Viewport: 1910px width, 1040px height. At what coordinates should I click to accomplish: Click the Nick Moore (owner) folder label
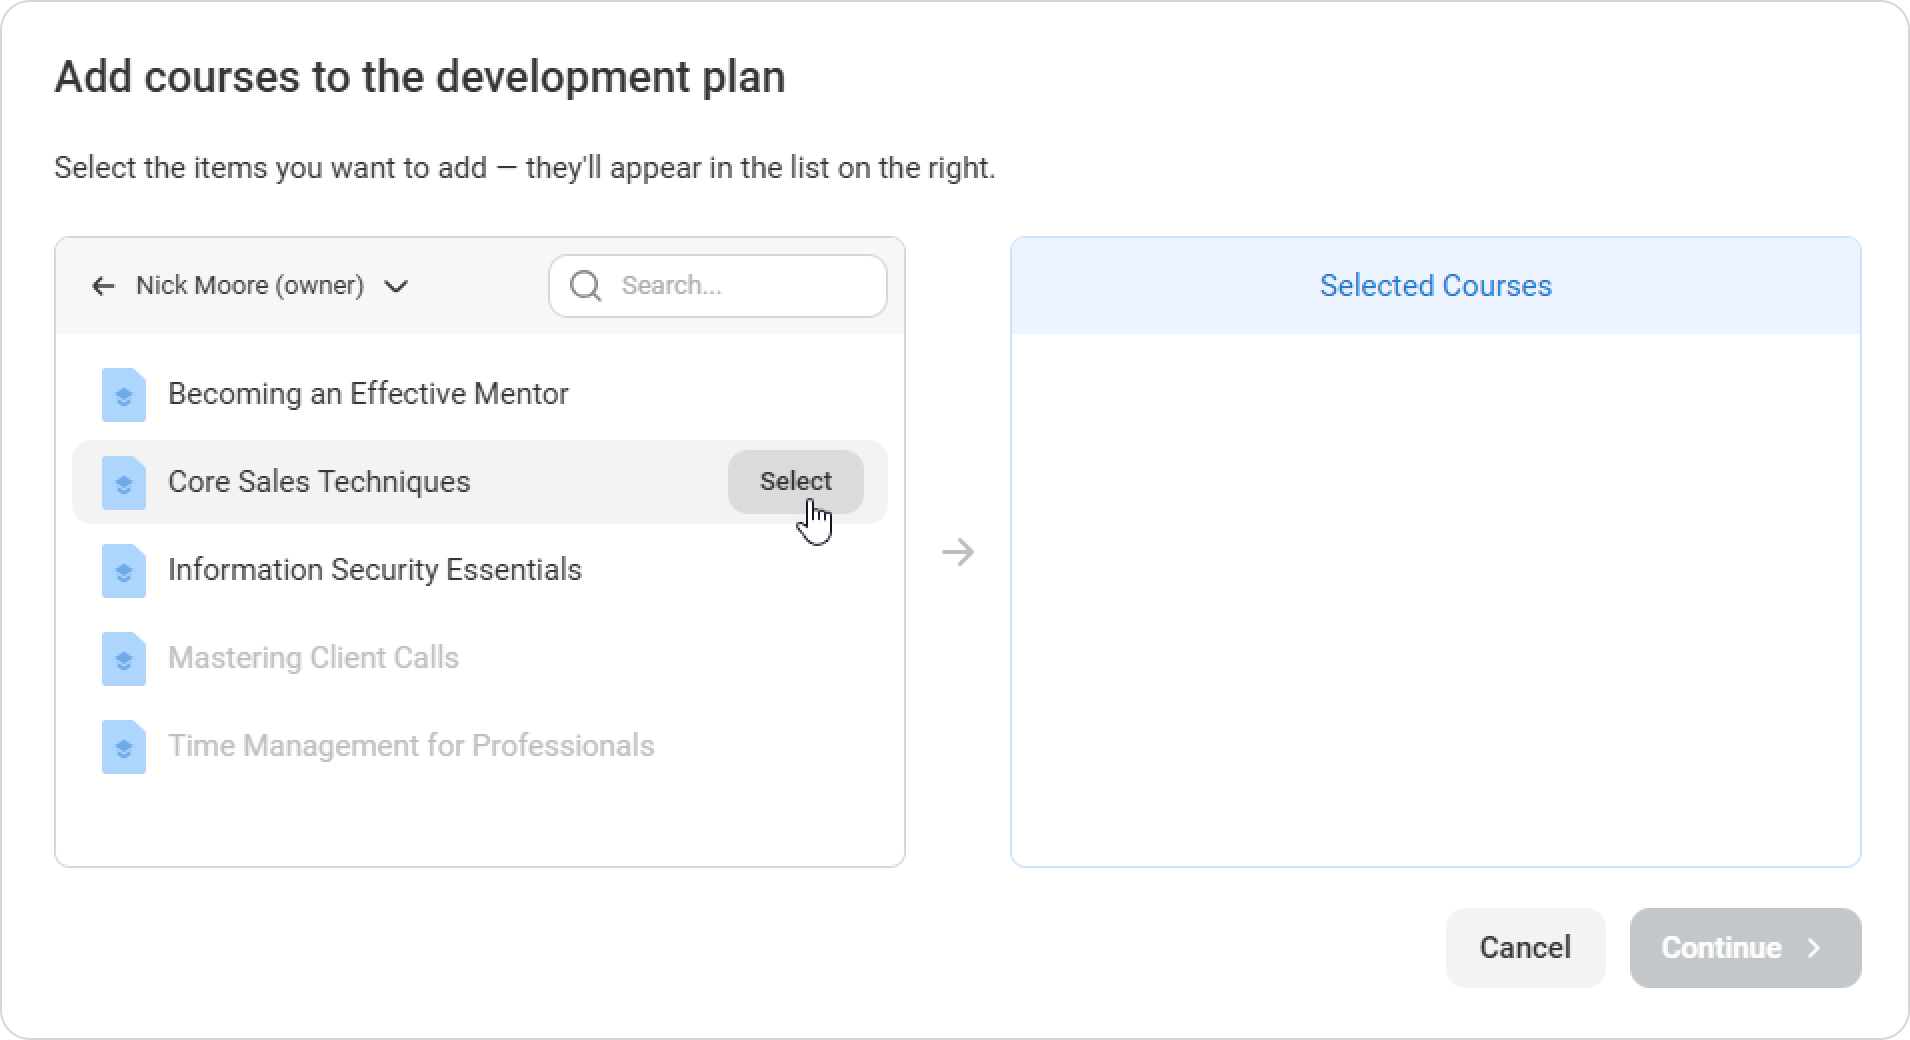tap(250, 286)
